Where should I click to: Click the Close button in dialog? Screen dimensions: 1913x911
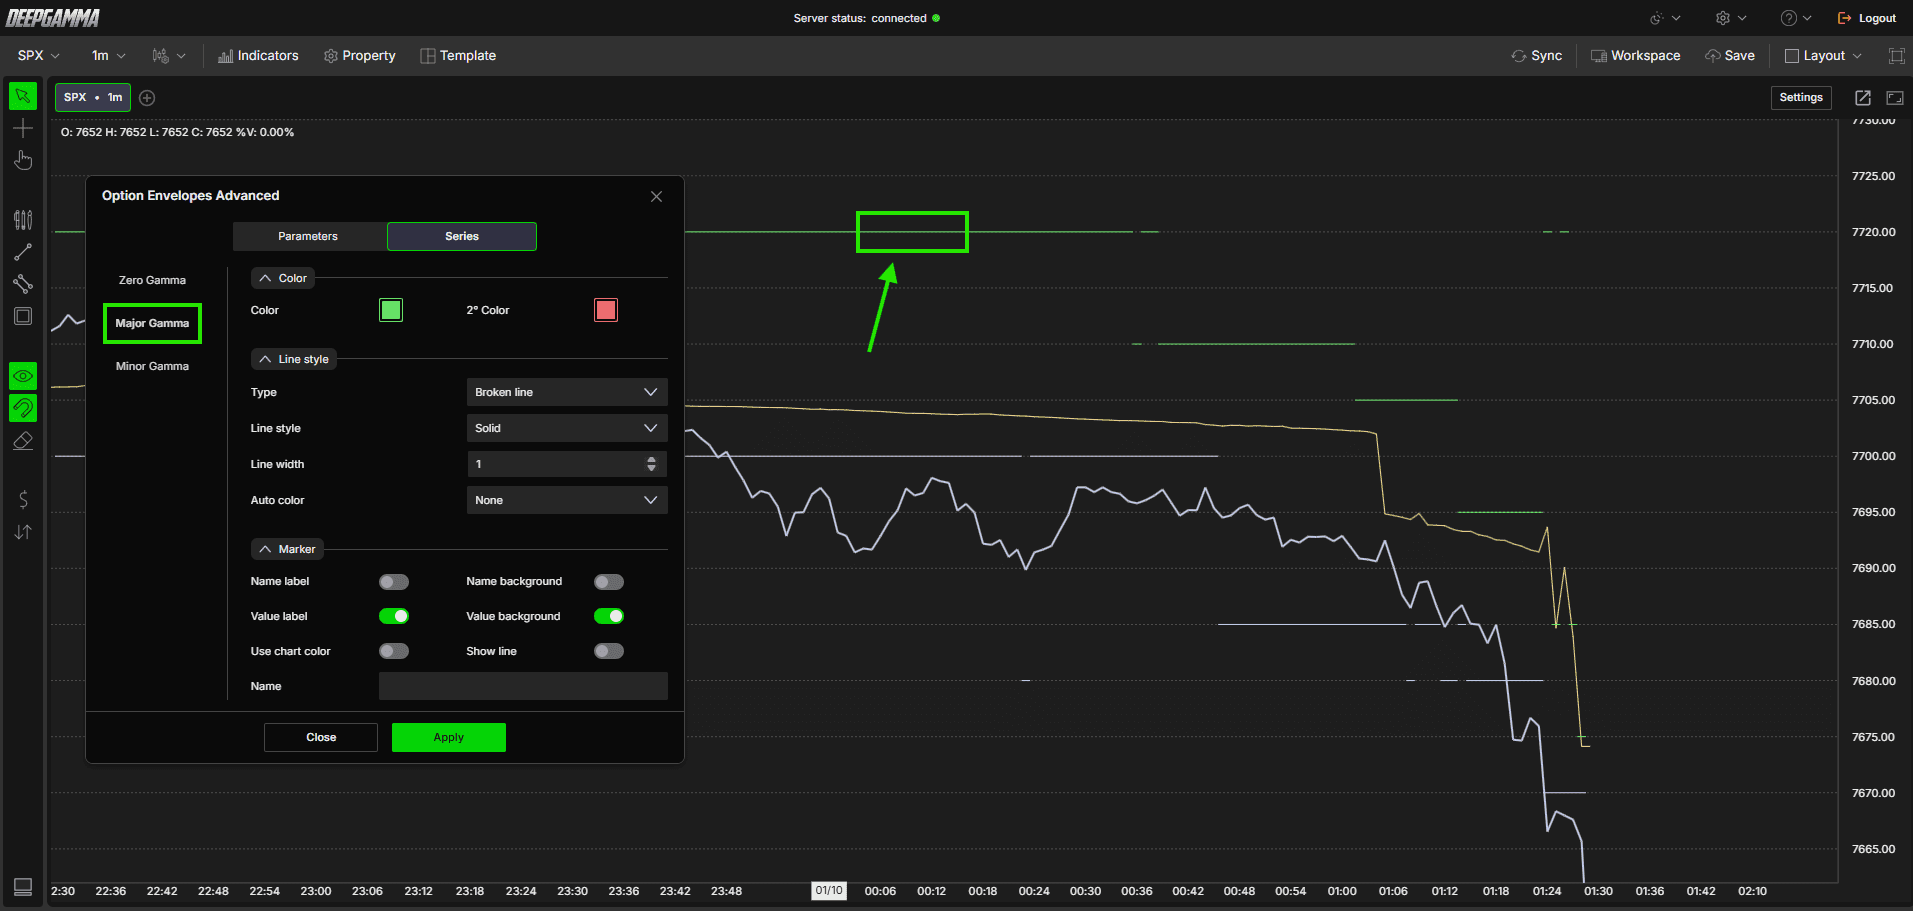pyautogui.click(x=321, y=737)
